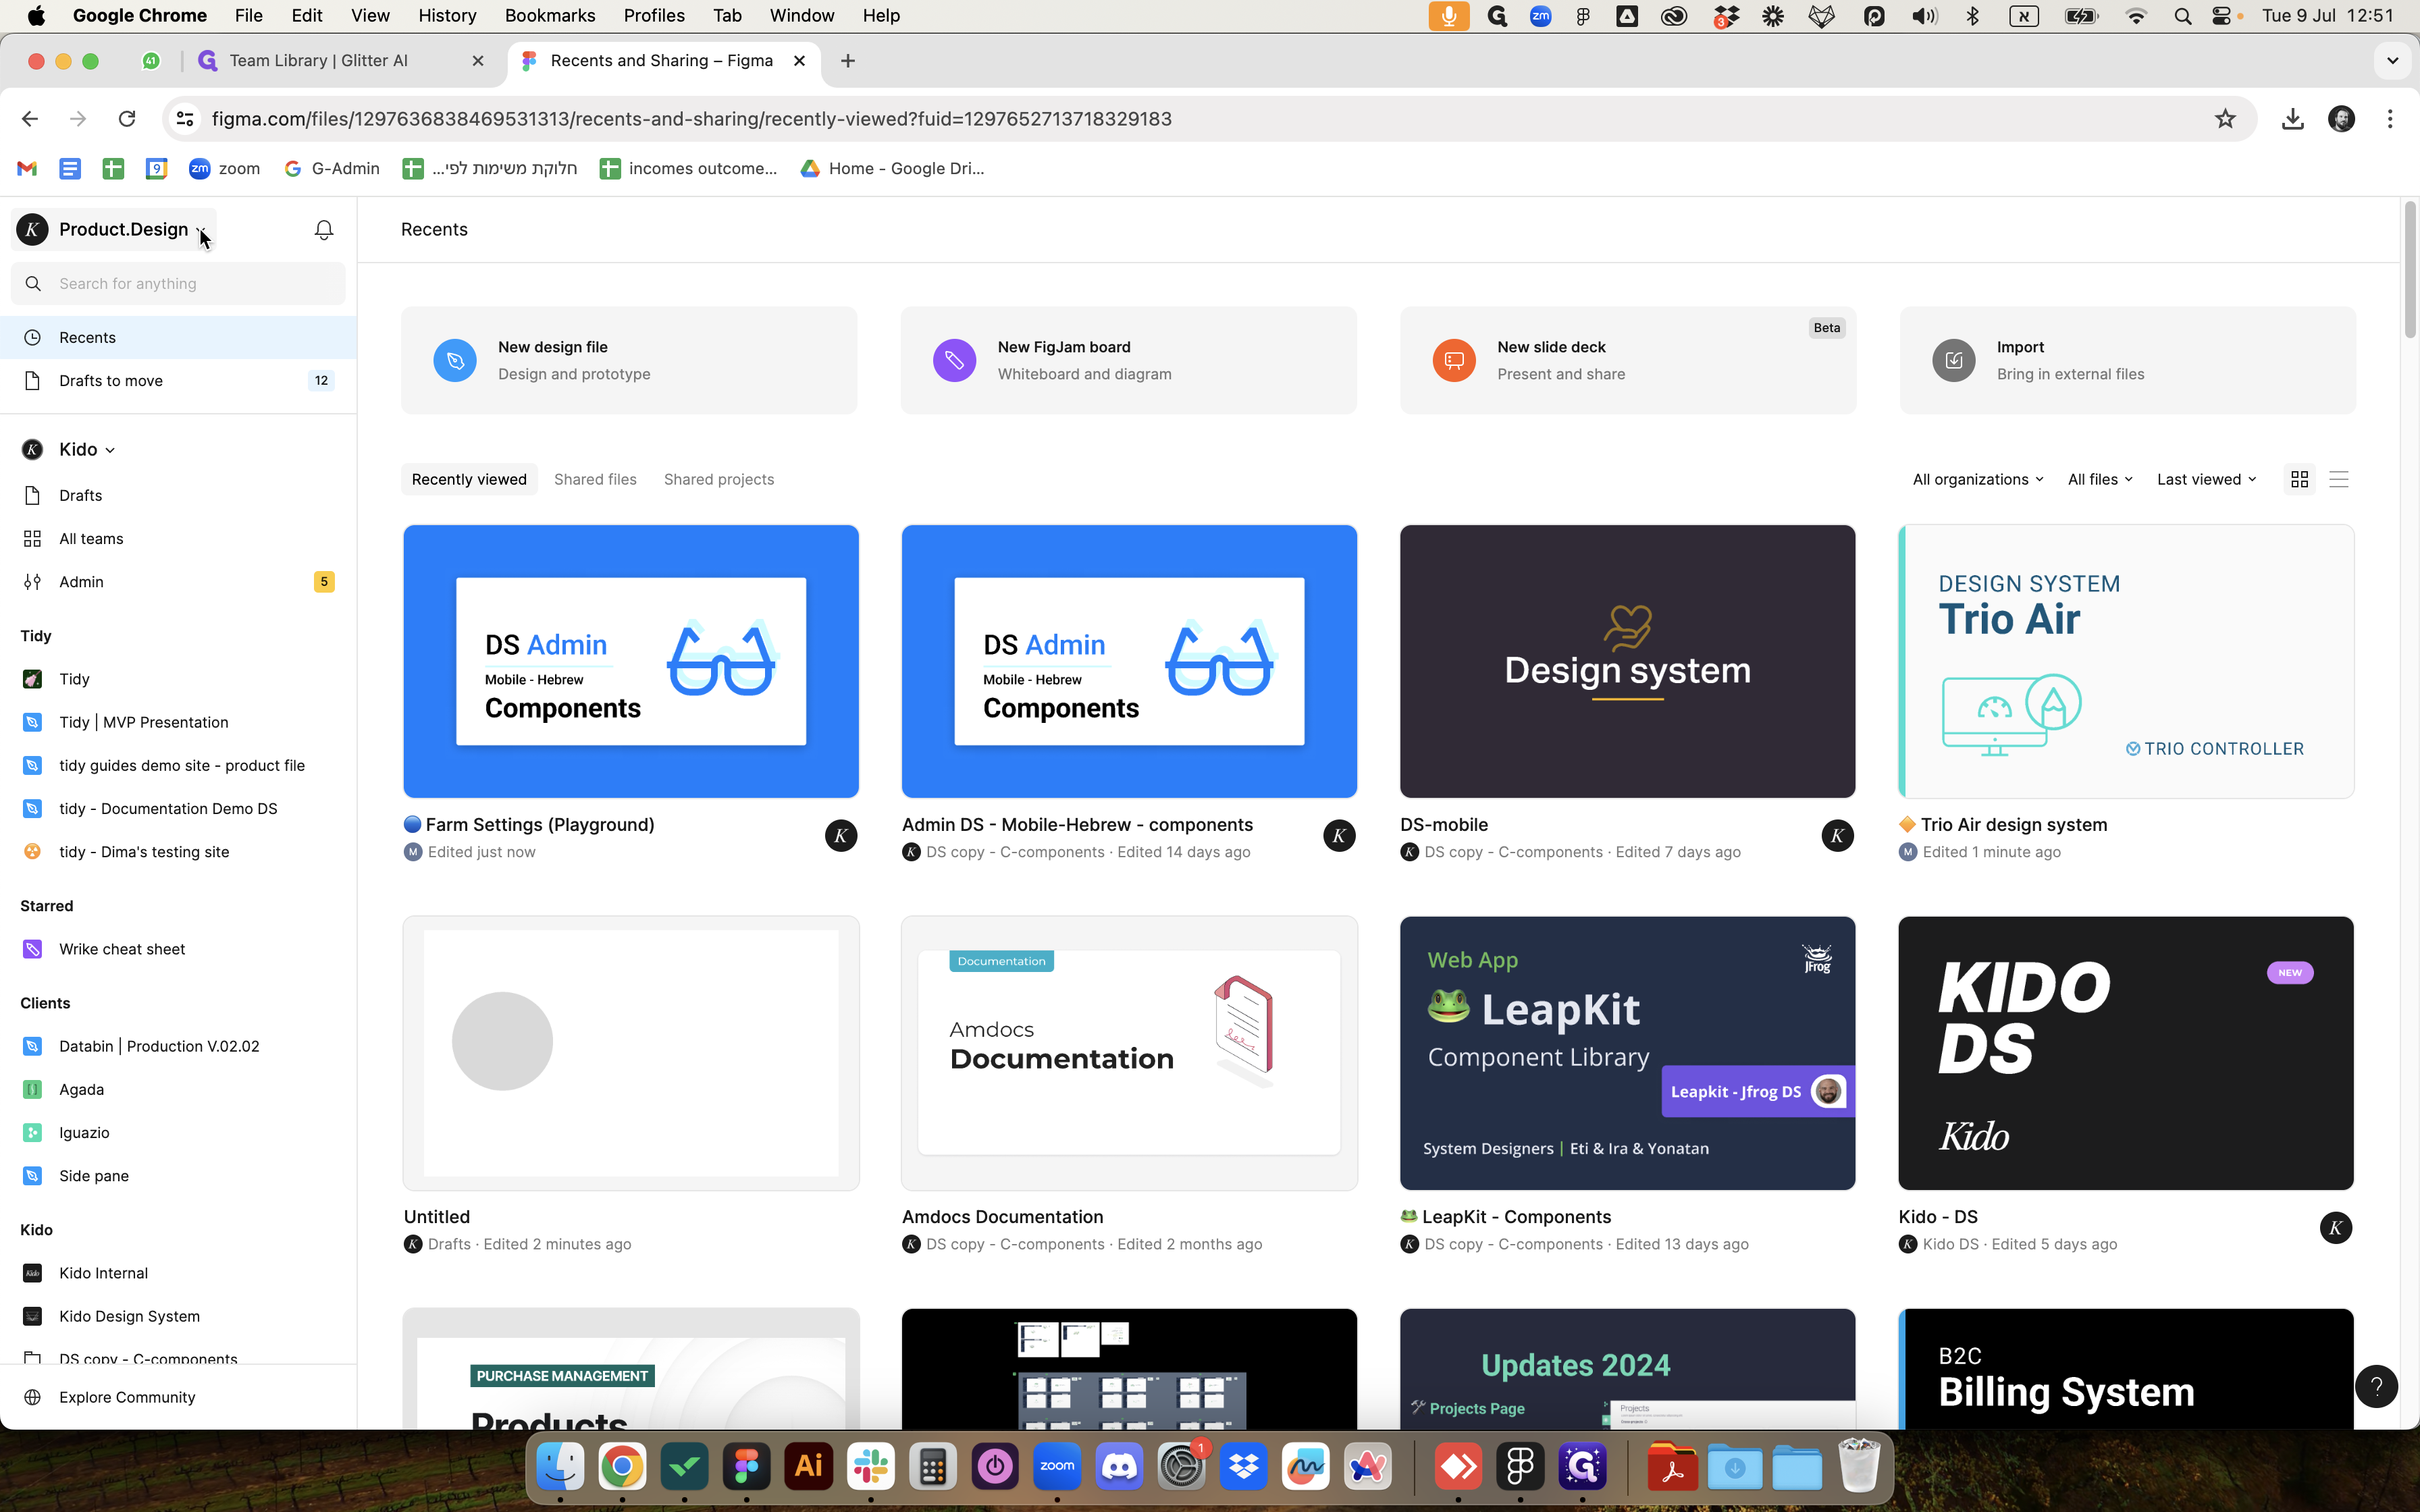Image resolution: width=2420 pixels, height=1512 pixels.
Task: Click the New design file pen icon
Action: pos(455,360)
